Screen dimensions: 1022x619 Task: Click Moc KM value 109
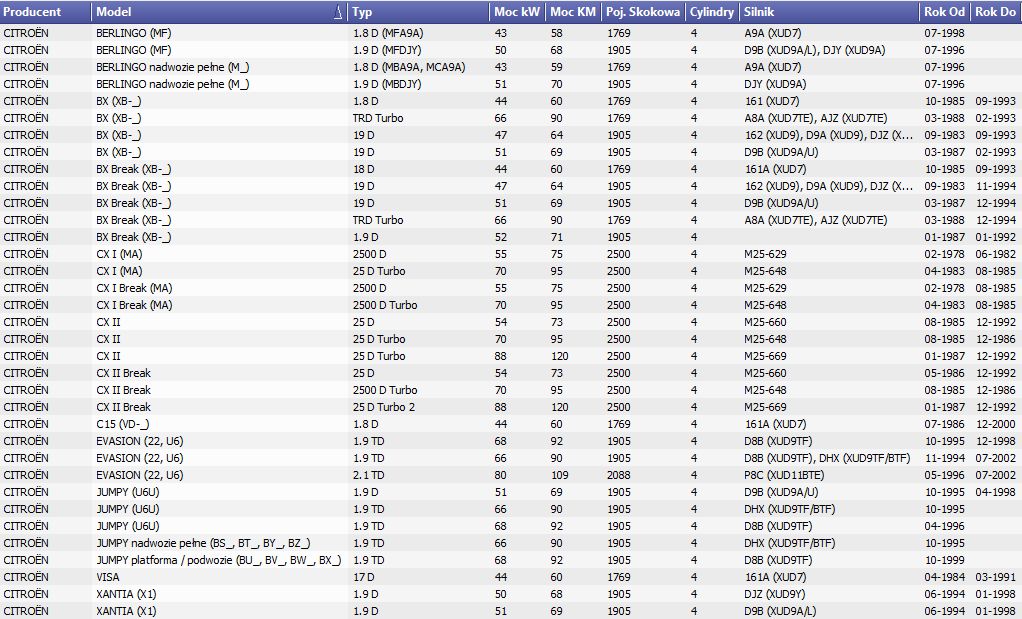tap(559, 475)
